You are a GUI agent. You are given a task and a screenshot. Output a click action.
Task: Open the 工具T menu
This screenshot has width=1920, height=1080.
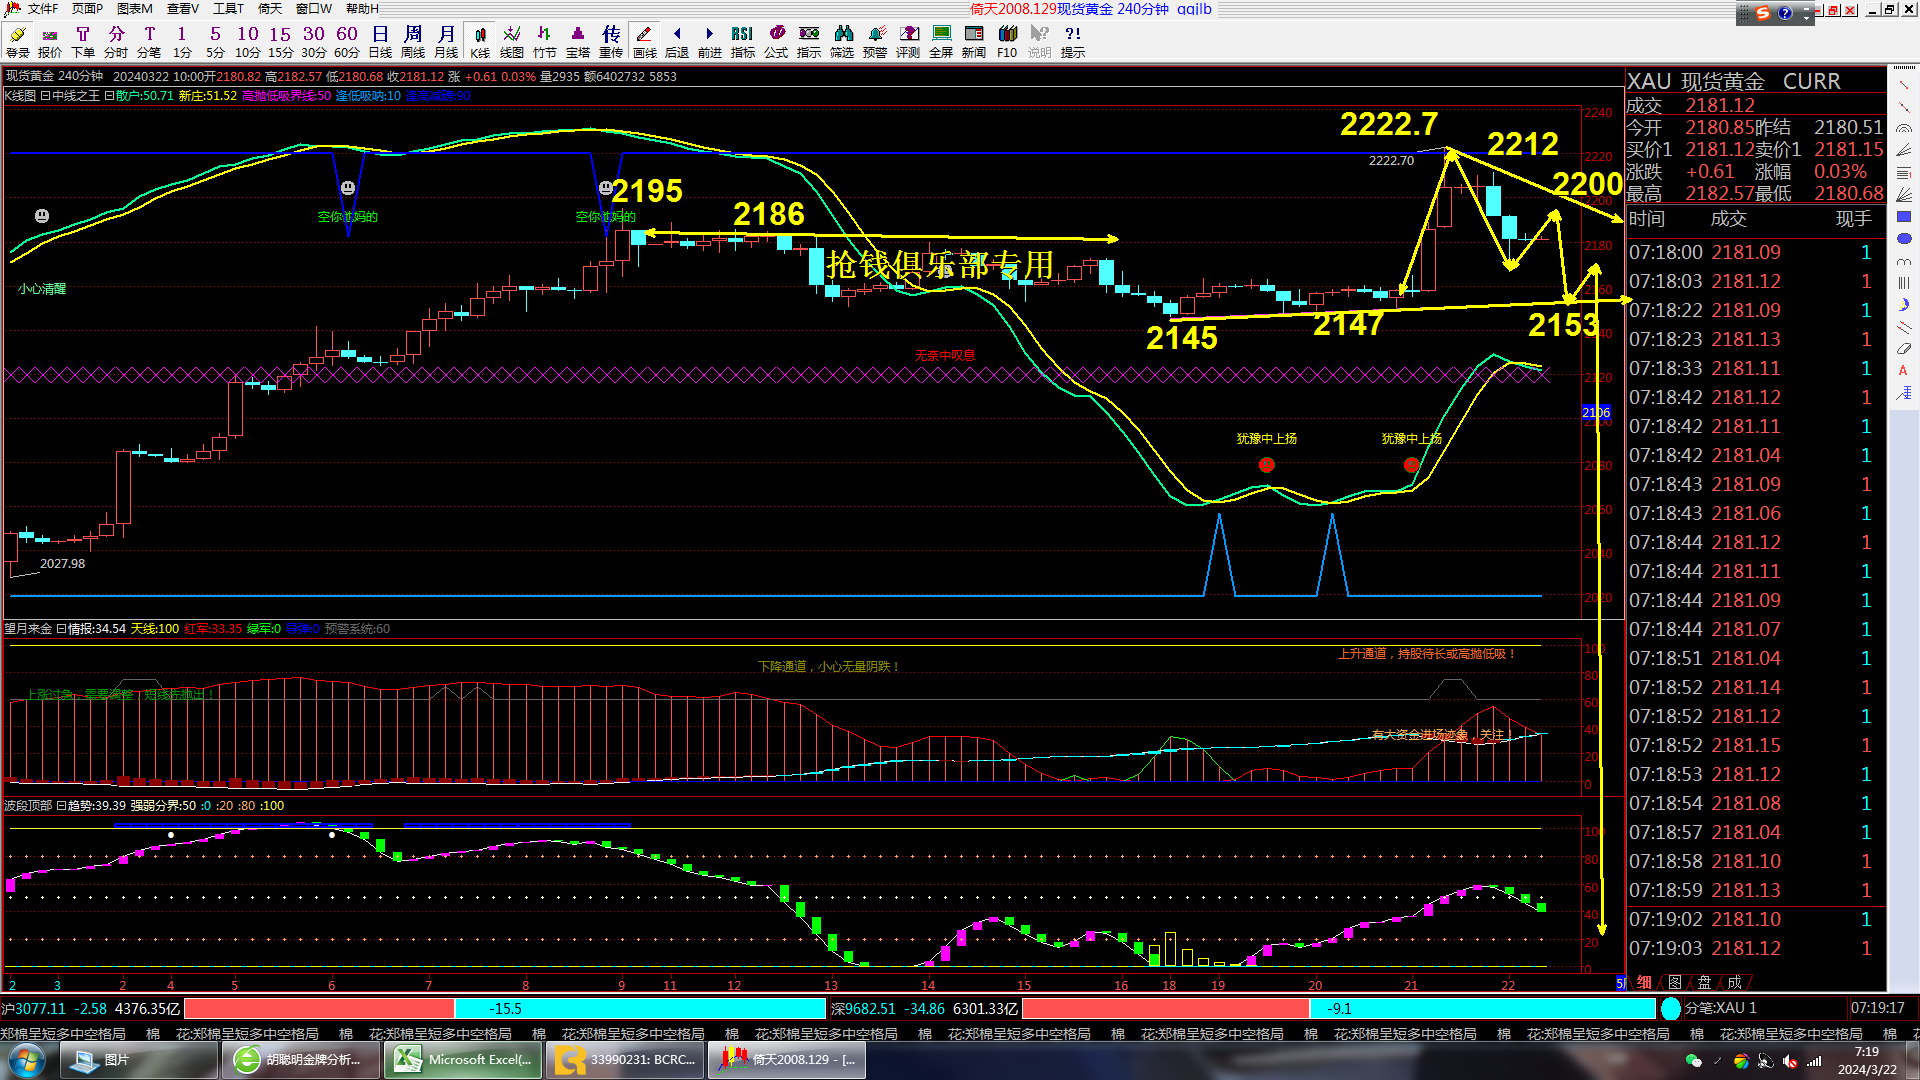pos(228,9)
